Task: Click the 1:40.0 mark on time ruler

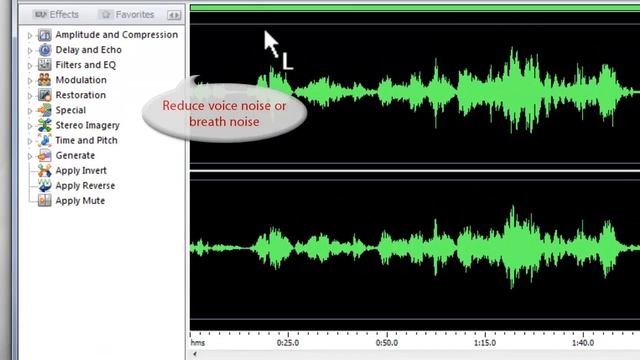Action: click(x=583, y=343)
